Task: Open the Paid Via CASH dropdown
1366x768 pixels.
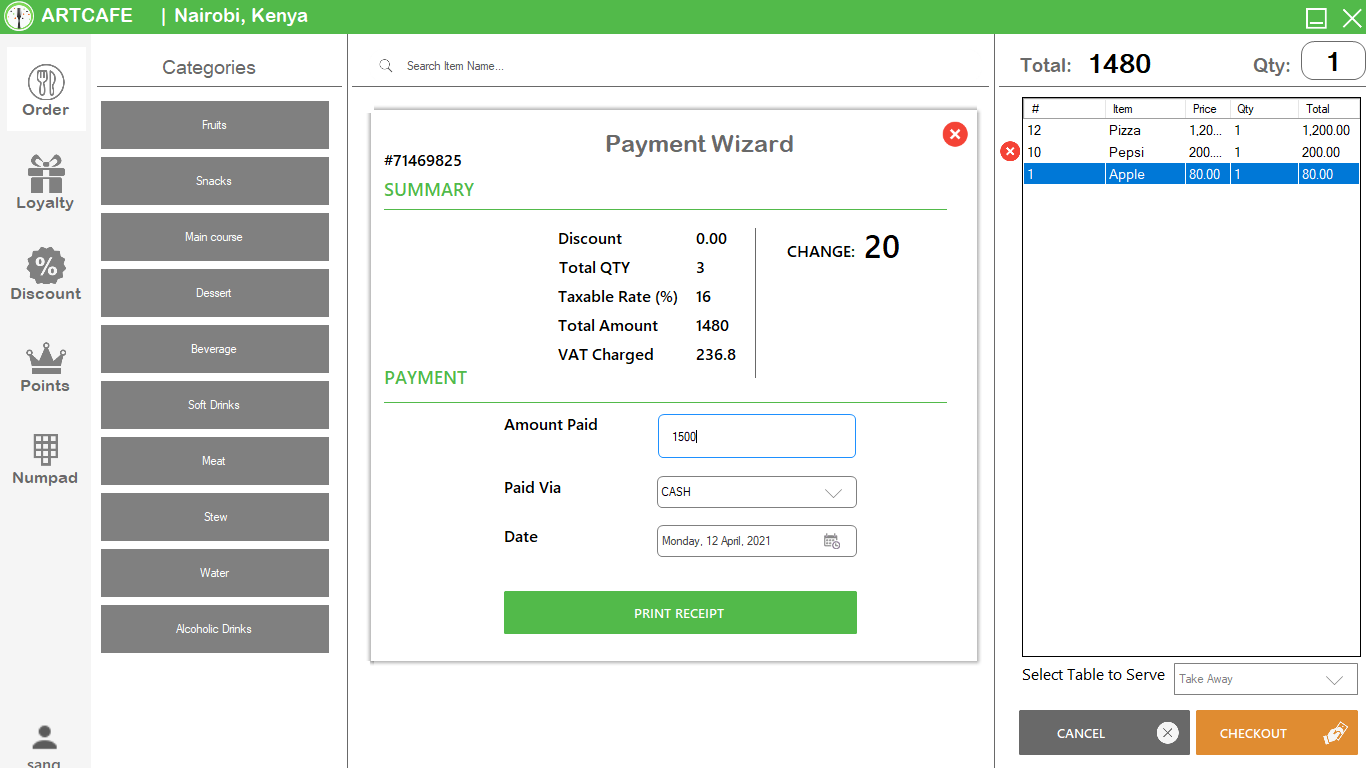Action: point(756,492)
